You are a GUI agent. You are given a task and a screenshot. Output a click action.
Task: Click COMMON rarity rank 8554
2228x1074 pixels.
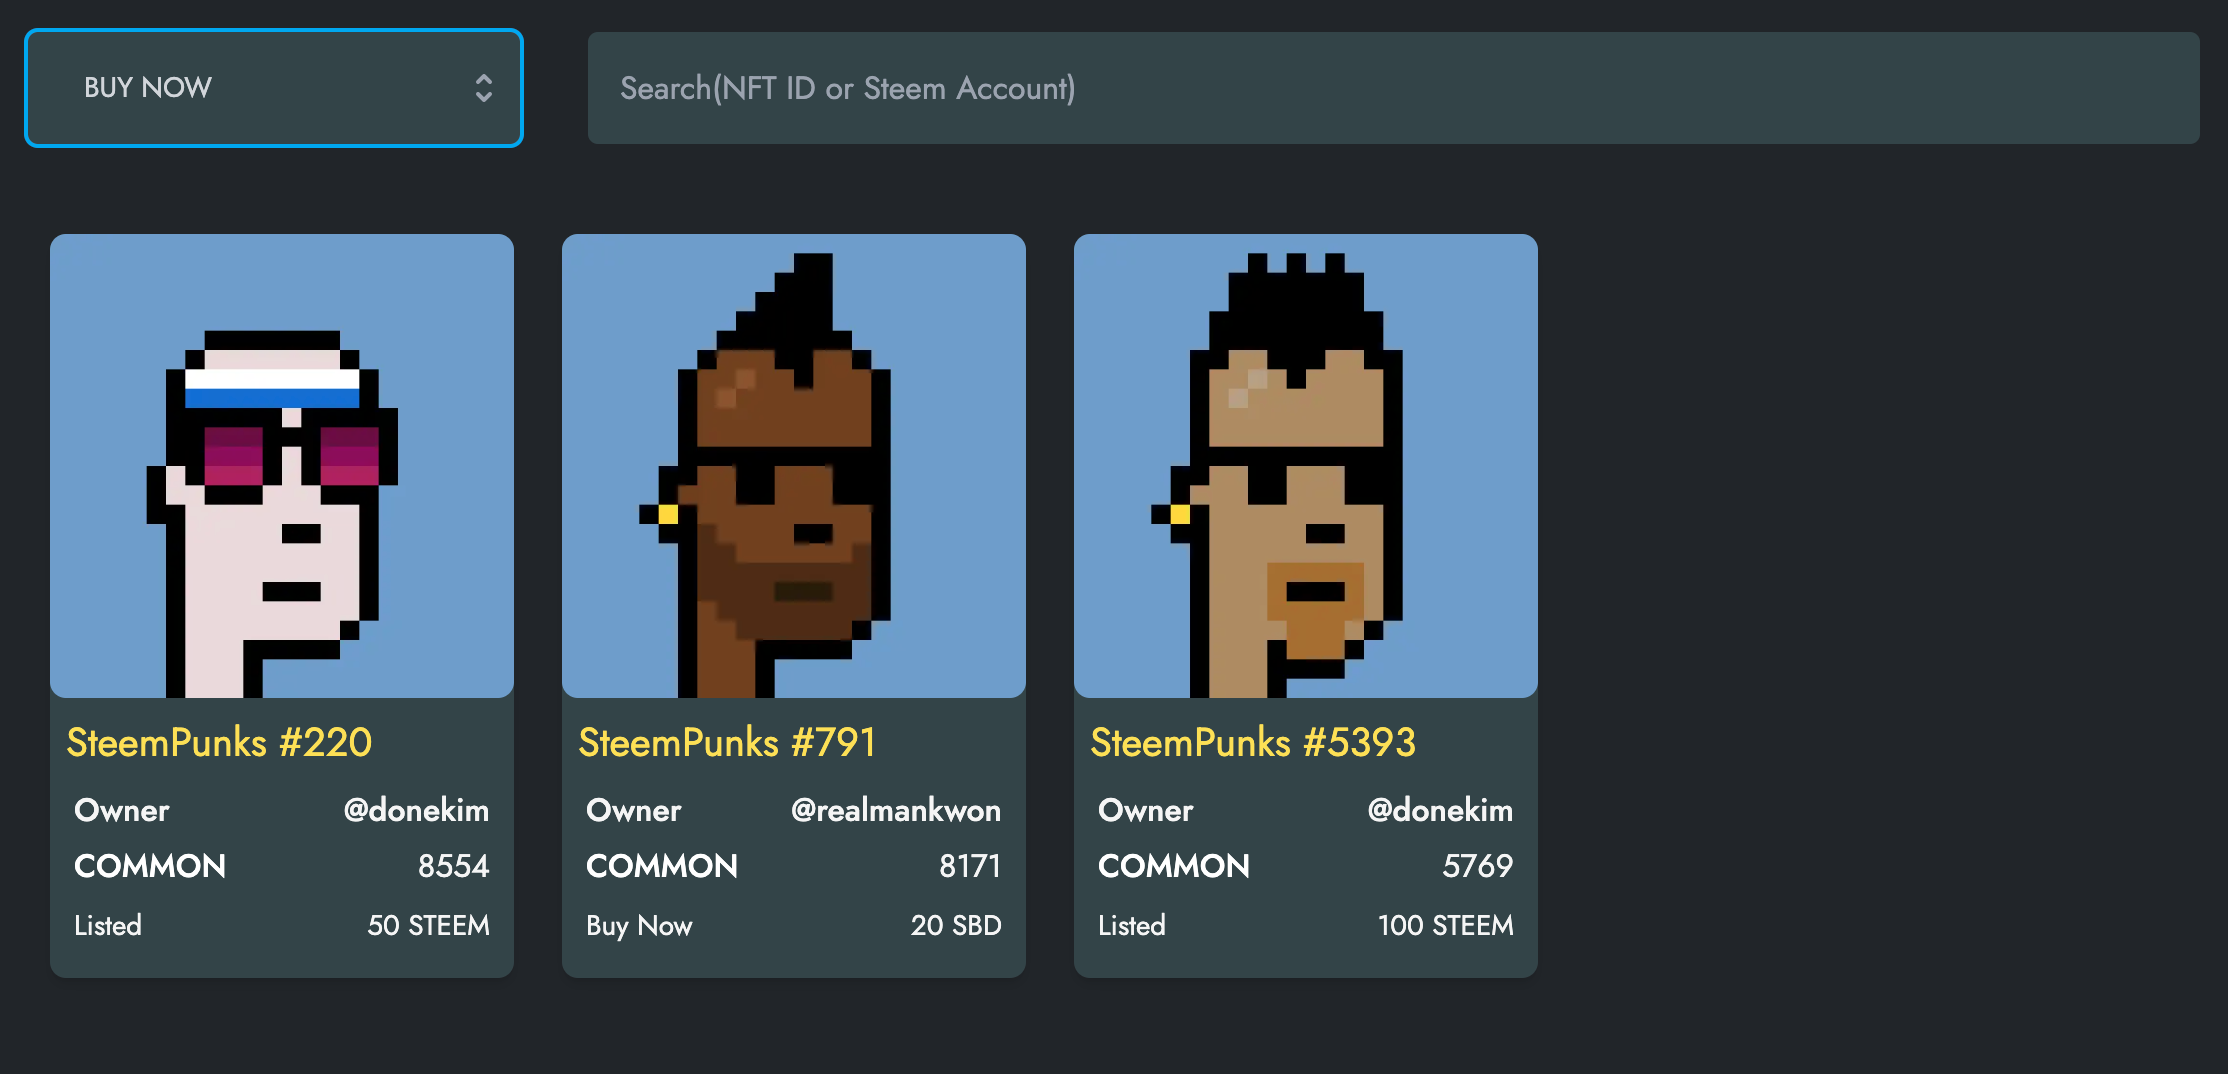(x=453, y=866)
